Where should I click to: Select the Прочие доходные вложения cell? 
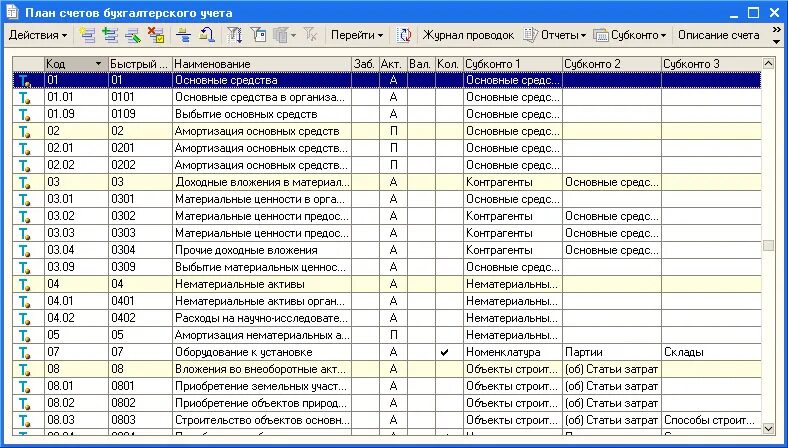(261, 250)
